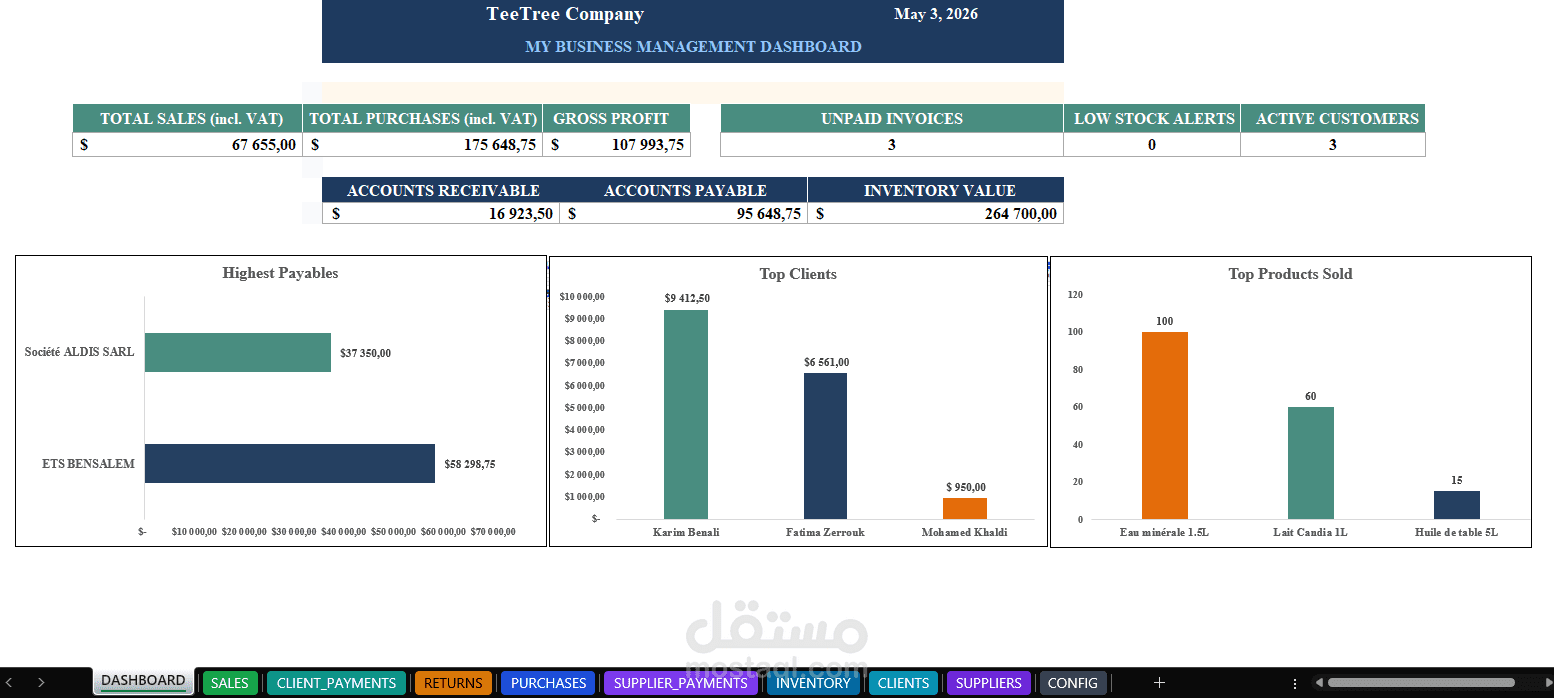Click the UNPAID INVOICES header
1554x698 pixels.
tap(891, 118)
